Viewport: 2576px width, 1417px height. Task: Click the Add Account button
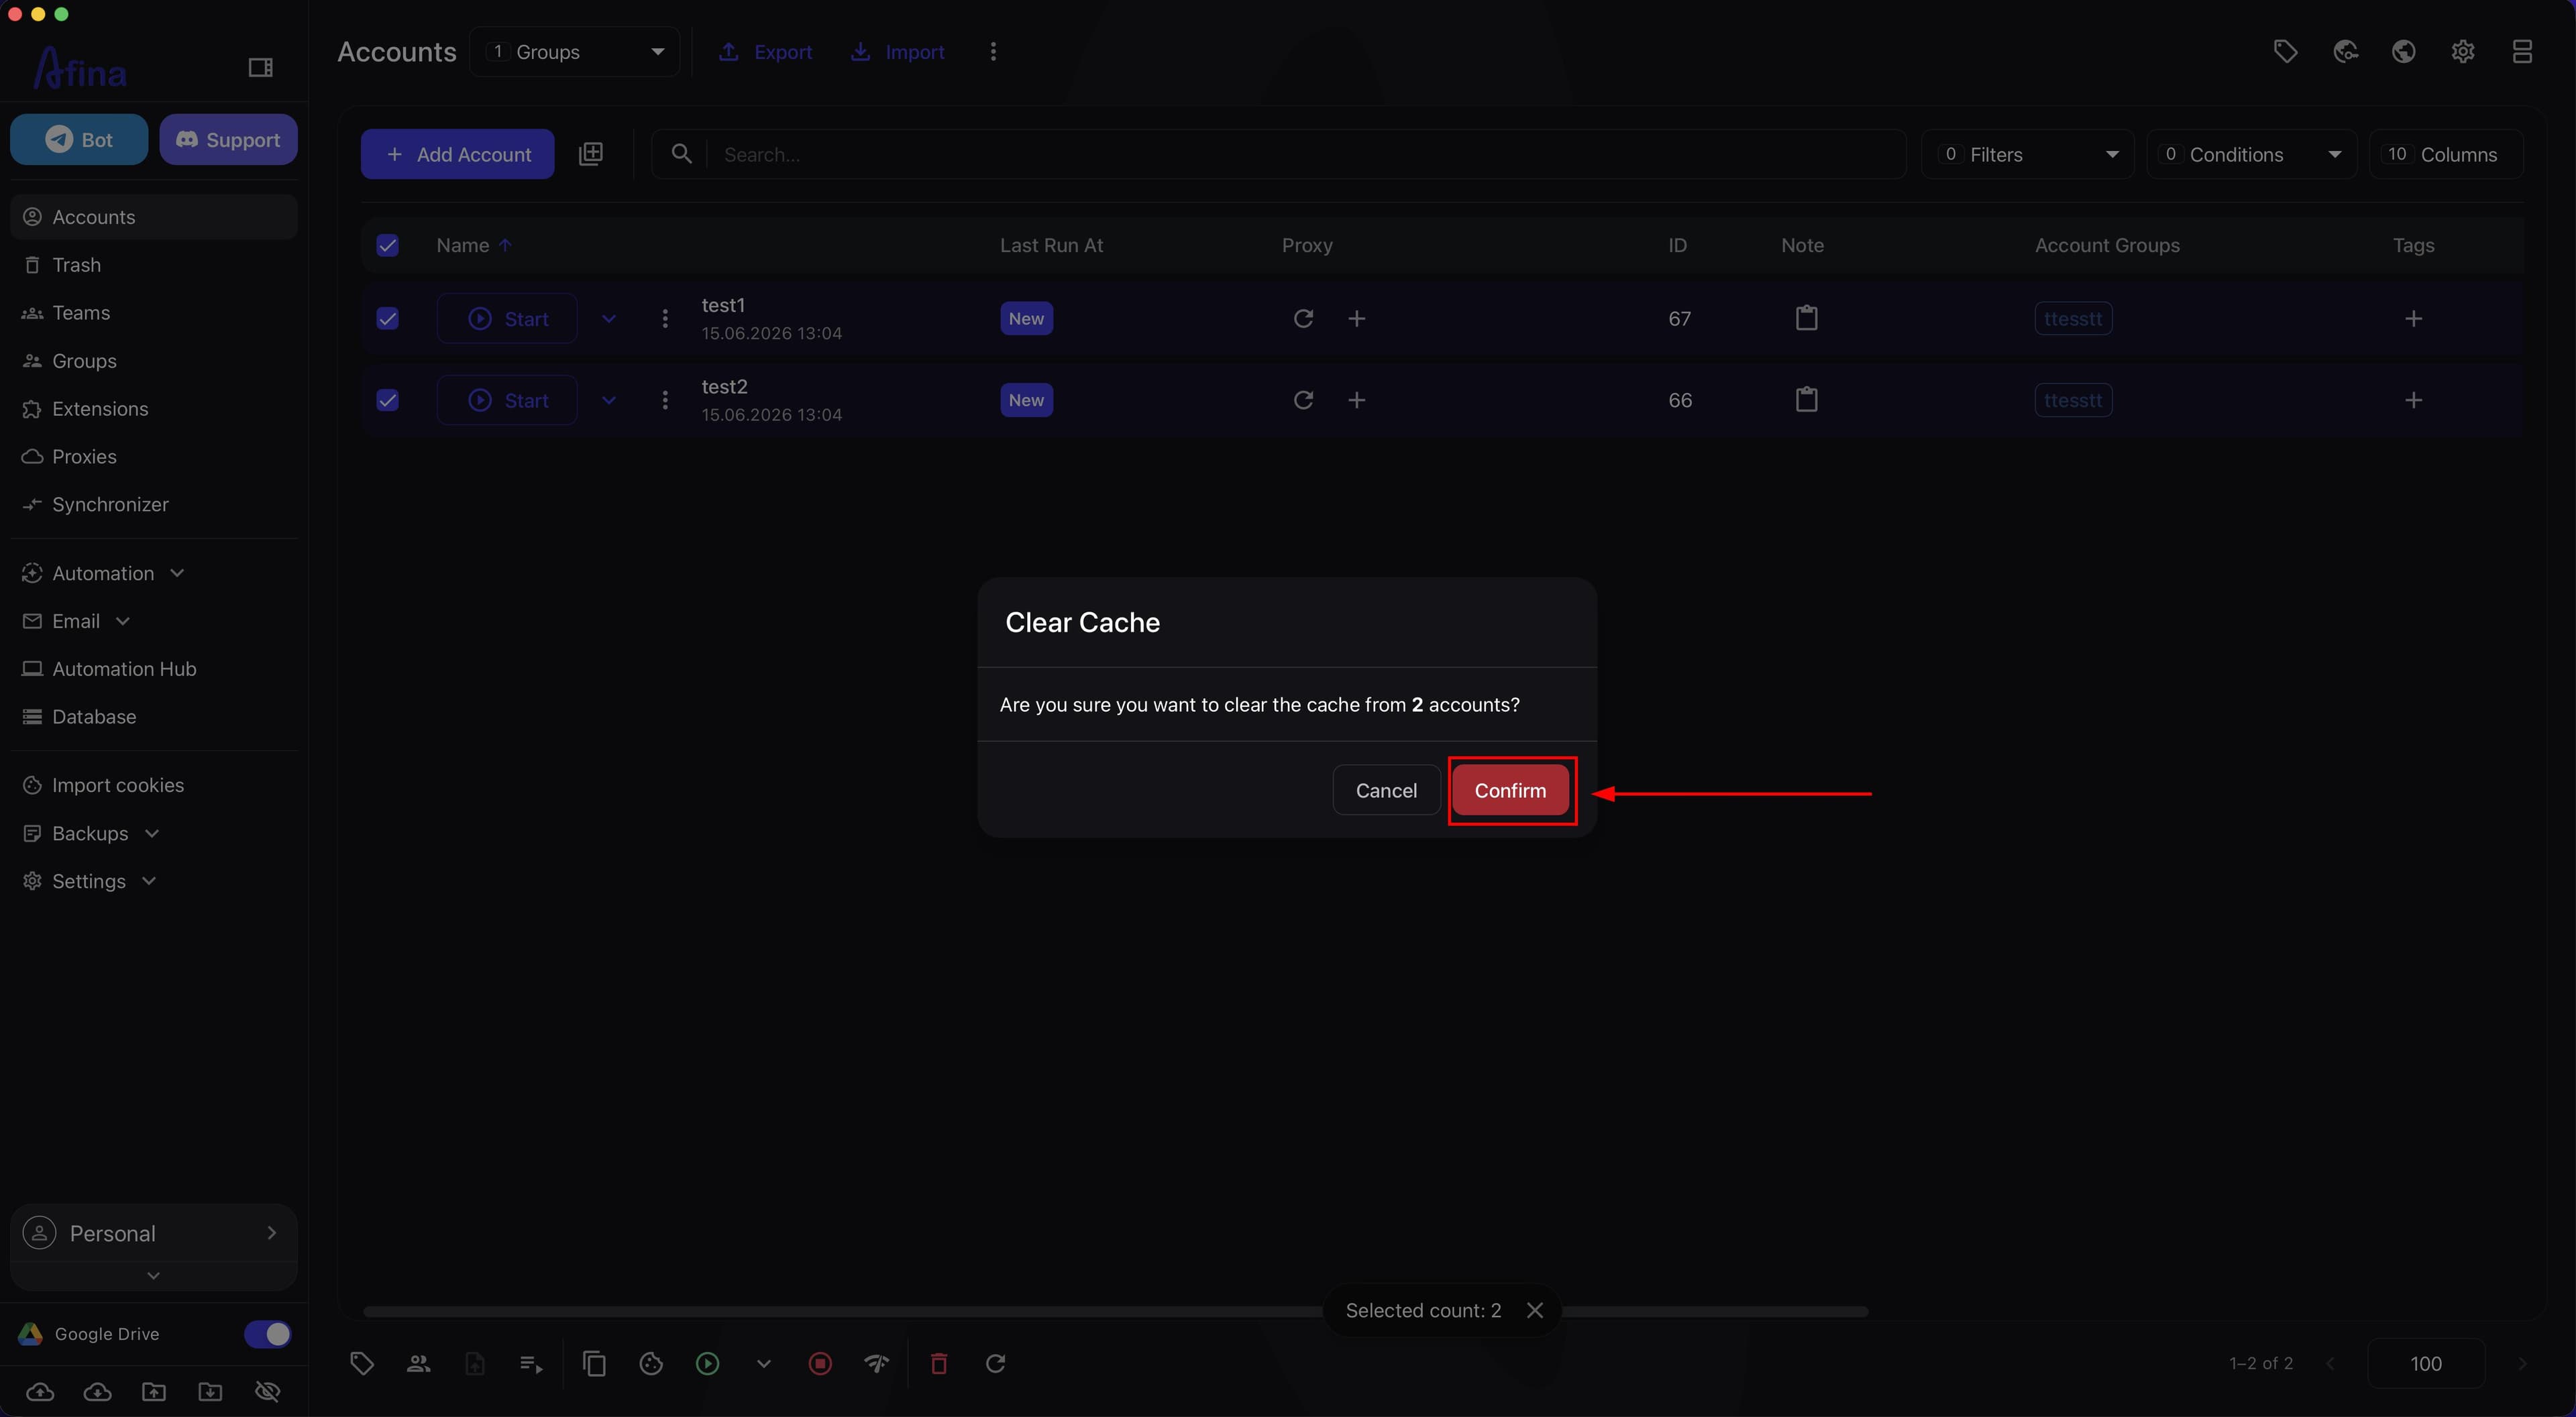(458, 154)
